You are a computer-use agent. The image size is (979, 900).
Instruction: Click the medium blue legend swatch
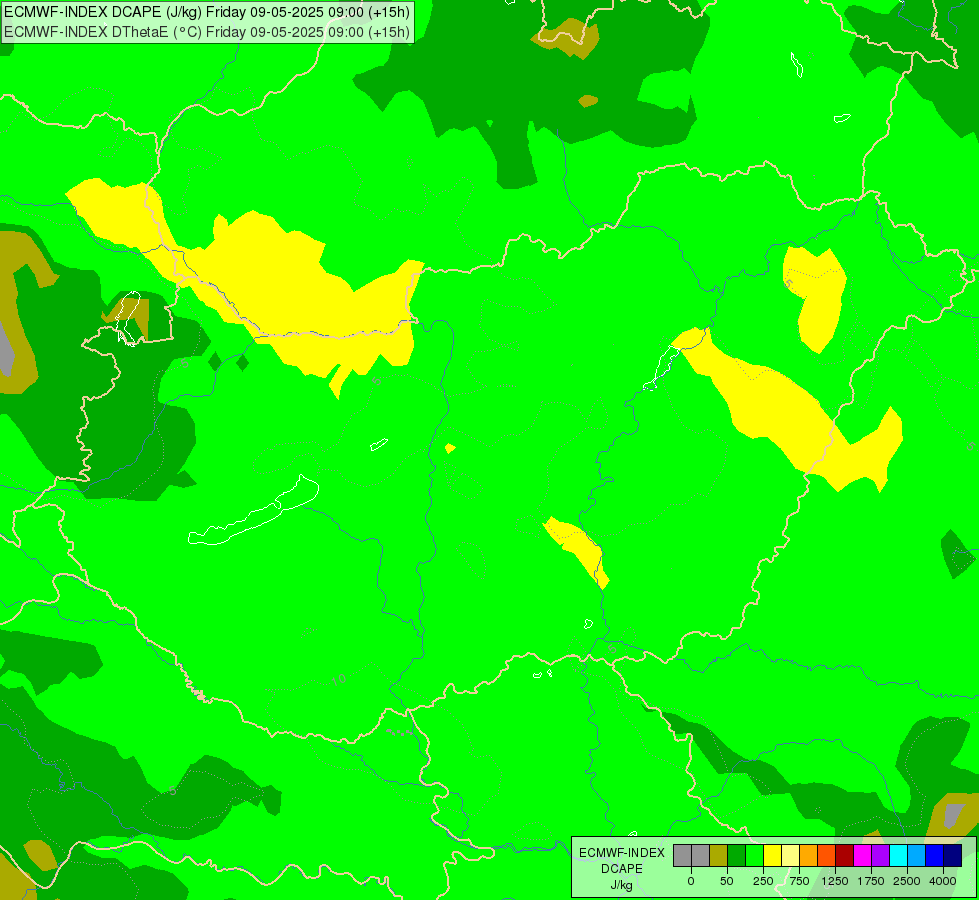[x=935, y=856]
